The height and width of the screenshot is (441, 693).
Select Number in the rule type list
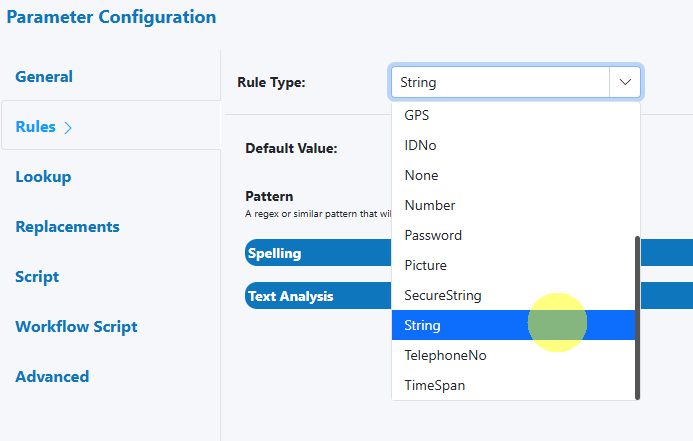(513, 205)
